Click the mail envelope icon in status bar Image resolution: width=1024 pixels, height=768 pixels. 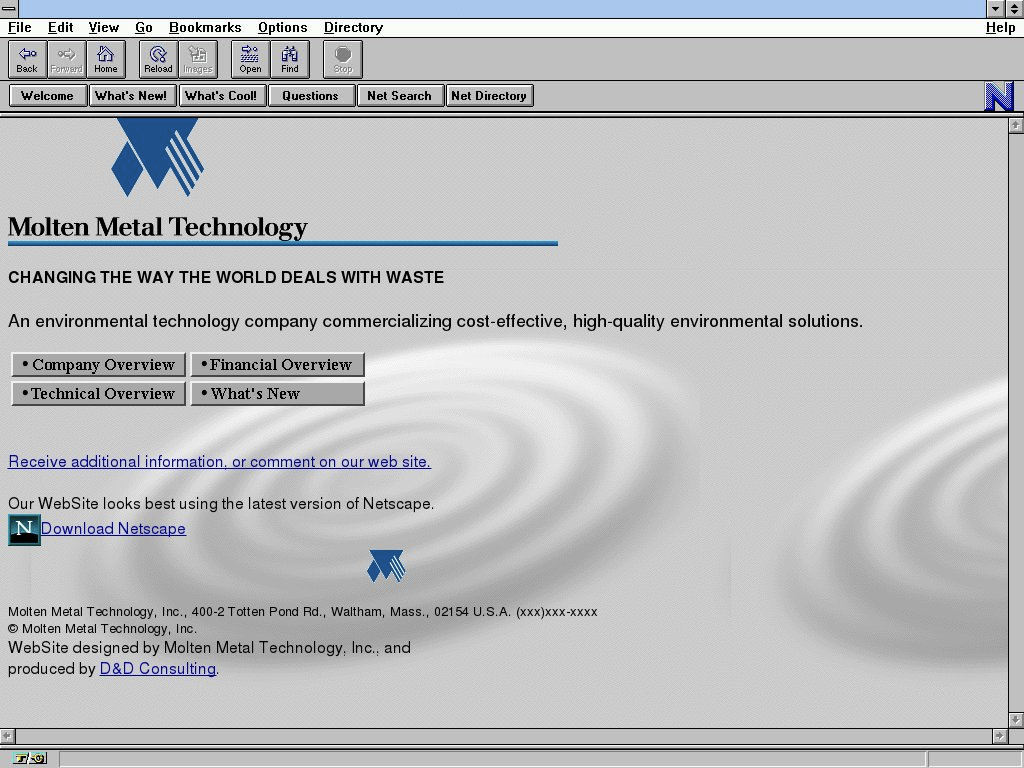[x=38, y=759]
